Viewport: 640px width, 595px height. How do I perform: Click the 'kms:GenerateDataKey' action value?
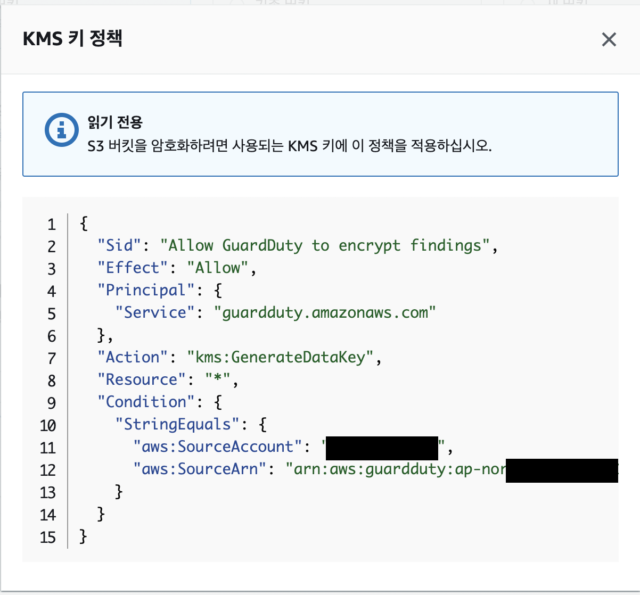pyautogui.click(x=280, y=357)
